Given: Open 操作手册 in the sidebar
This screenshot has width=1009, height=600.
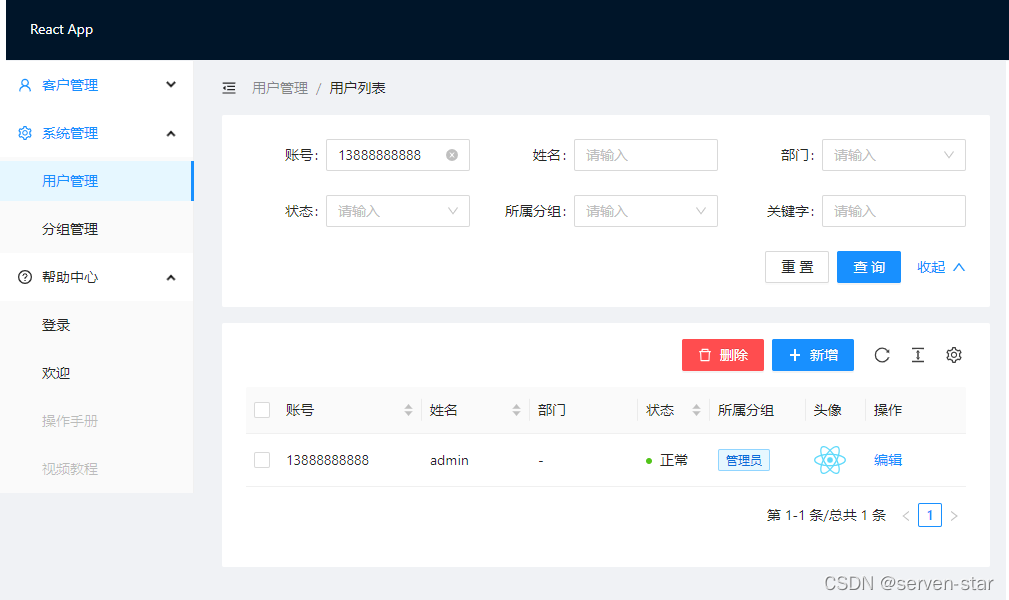Looking at the screenshot, I should point(97,421).
